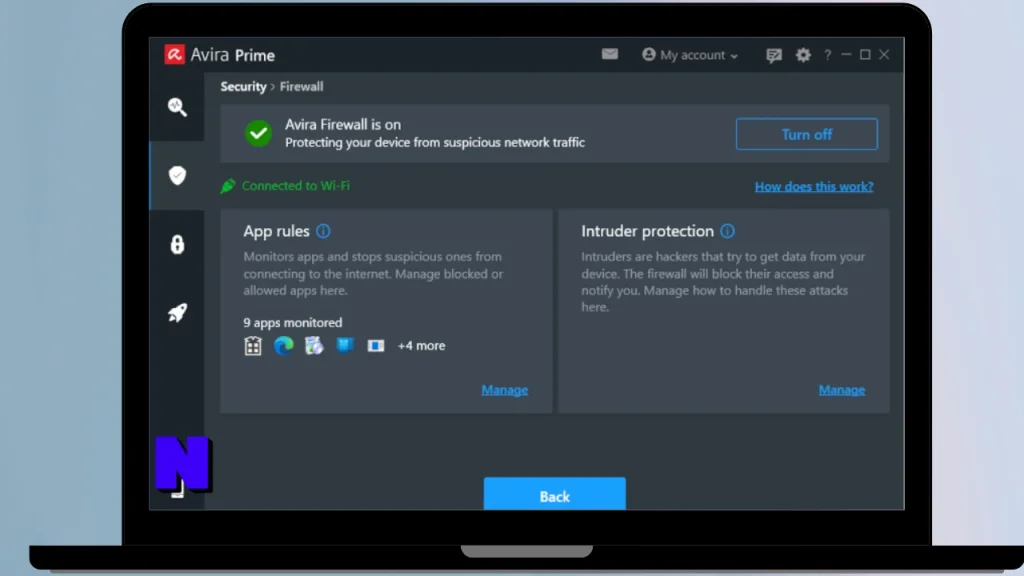Open settings gear icon

803,55
